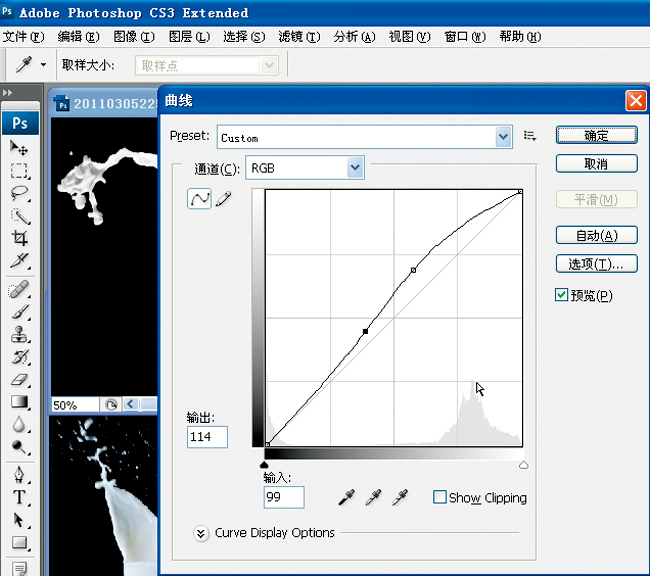Toggle the 预览 preview checkbox

[x=561, y=295]
